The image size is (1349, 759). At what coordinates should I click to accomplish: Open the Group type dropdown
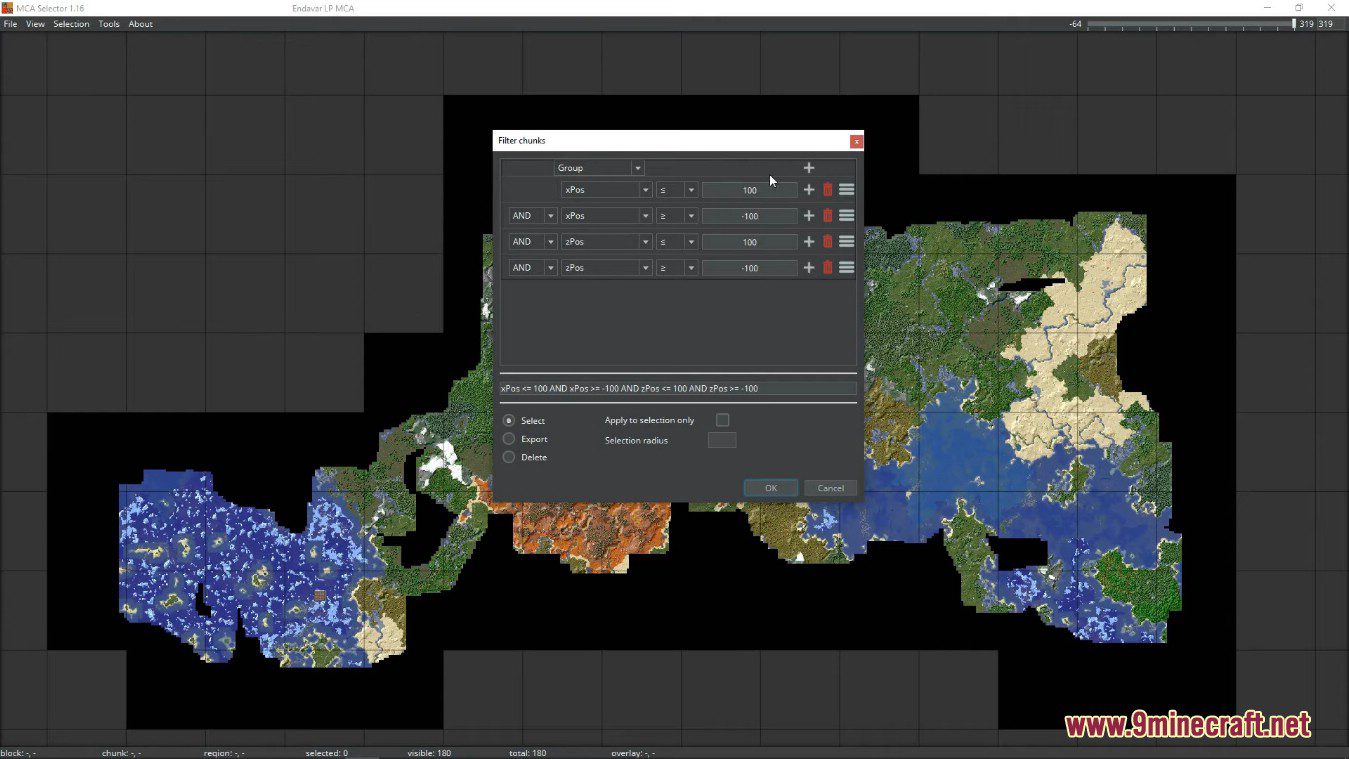(637, 167)
